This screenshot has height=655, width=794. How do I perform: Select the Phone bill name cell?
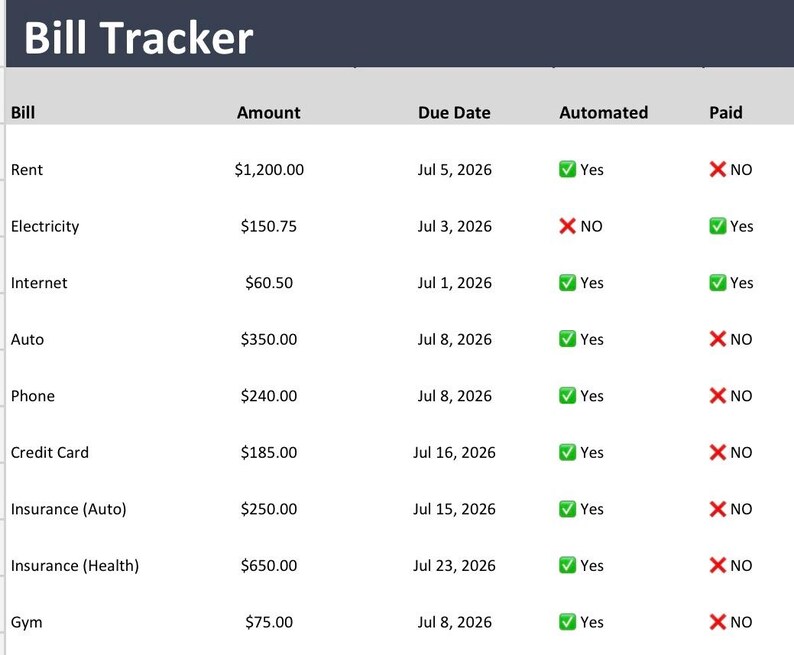tap(33, 396)
